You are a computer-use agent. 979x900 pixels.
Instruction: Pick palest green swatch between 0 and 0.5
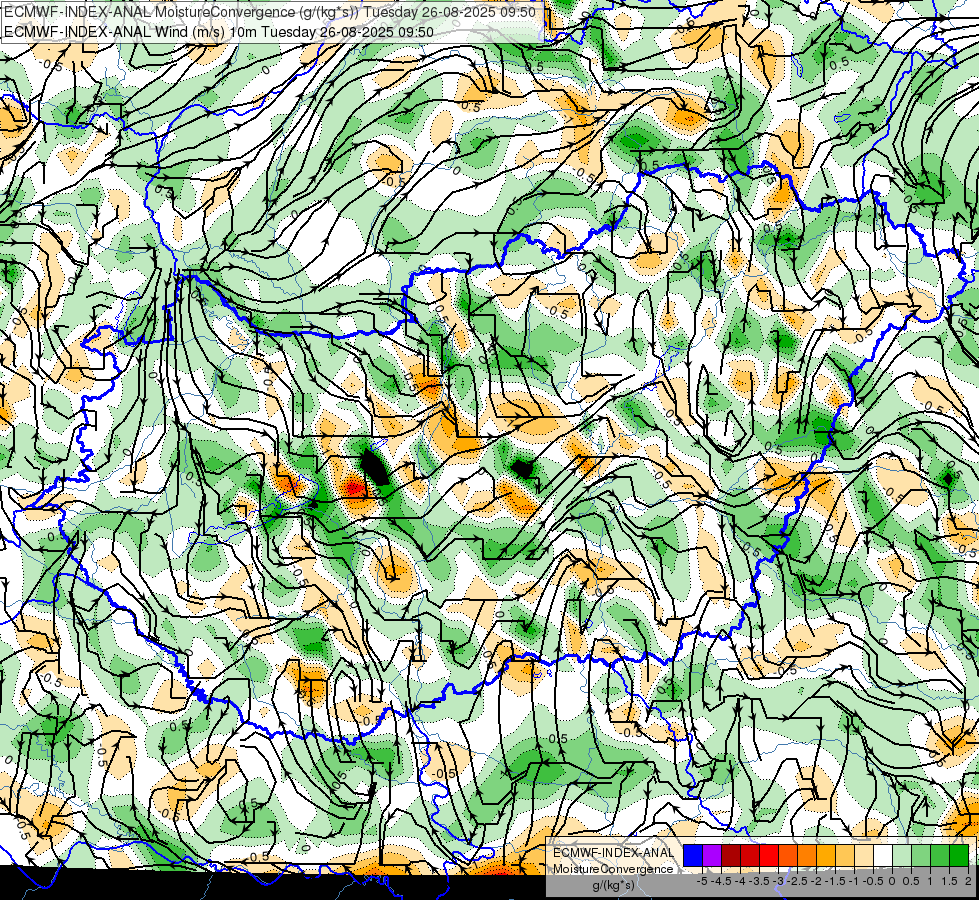pyautogui.click(x=902, y=856)
